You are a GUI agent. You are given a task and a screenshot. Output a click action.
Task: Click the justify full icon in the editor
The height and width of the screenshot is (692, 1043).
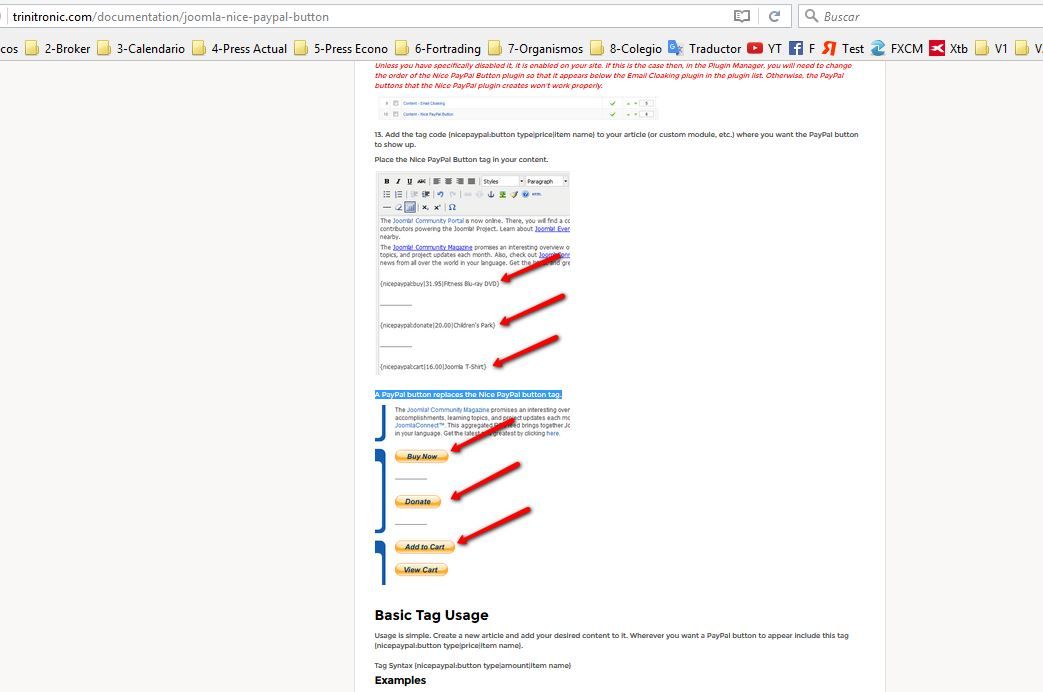pos(472,182)
